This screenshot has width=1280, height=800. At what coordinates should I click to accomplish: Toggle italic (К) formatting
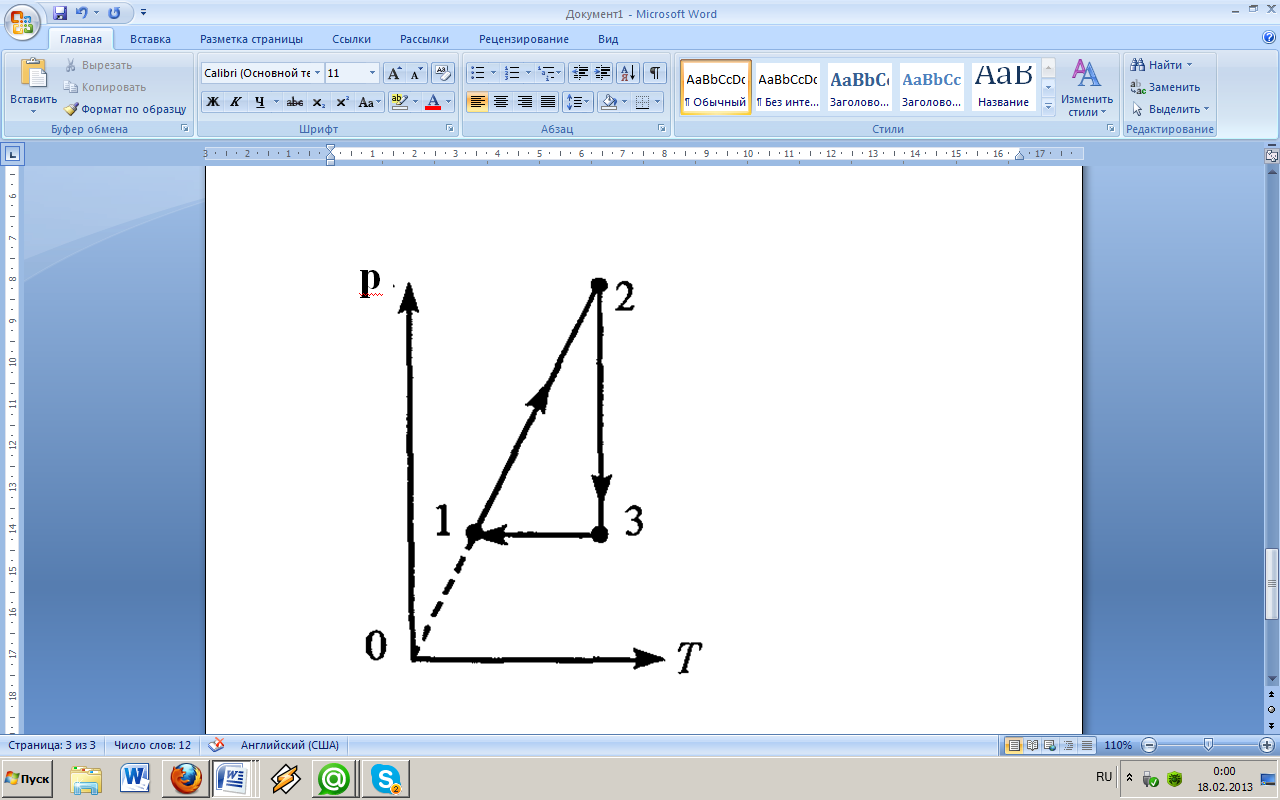(x=236, y=102)
